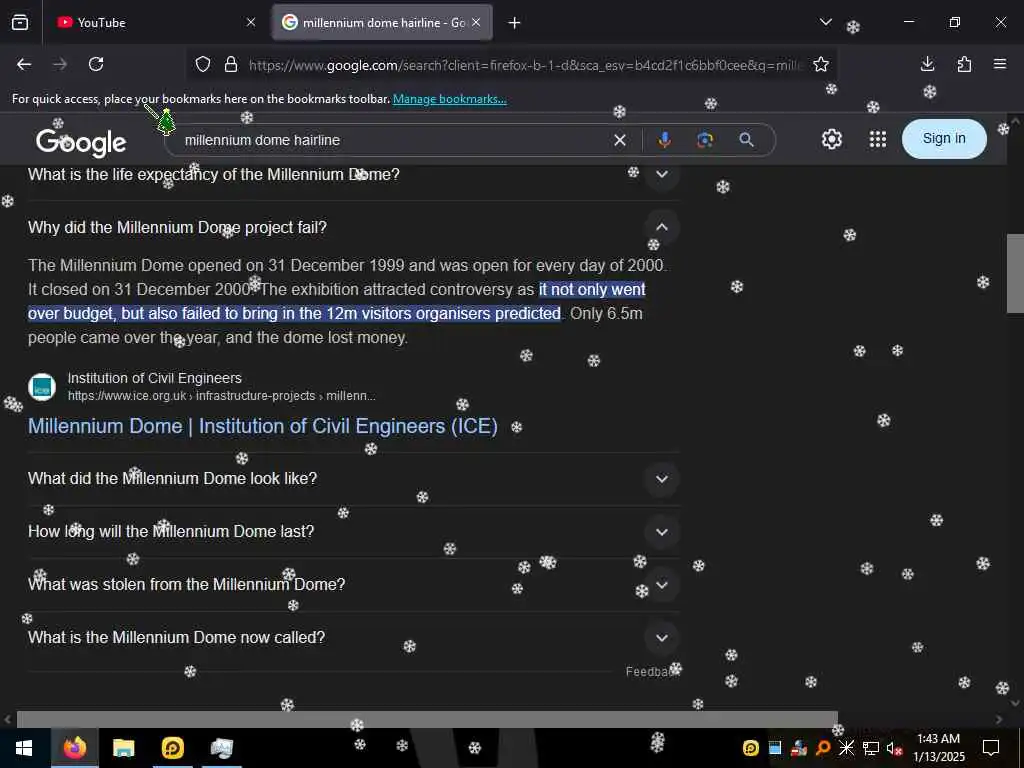
Task: Open the yellow circular app on taskbar
Action: pos(172,748)
